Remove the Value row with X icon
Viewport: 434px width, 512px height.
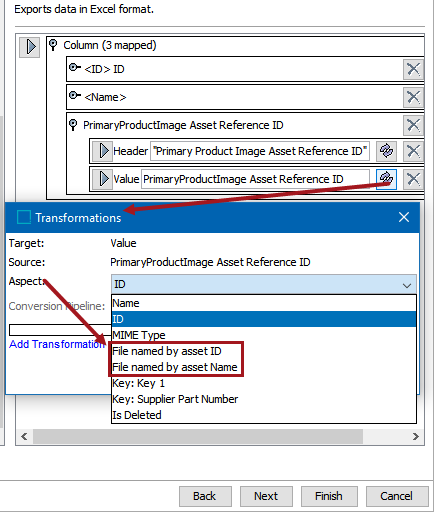(x=413, y=179)
